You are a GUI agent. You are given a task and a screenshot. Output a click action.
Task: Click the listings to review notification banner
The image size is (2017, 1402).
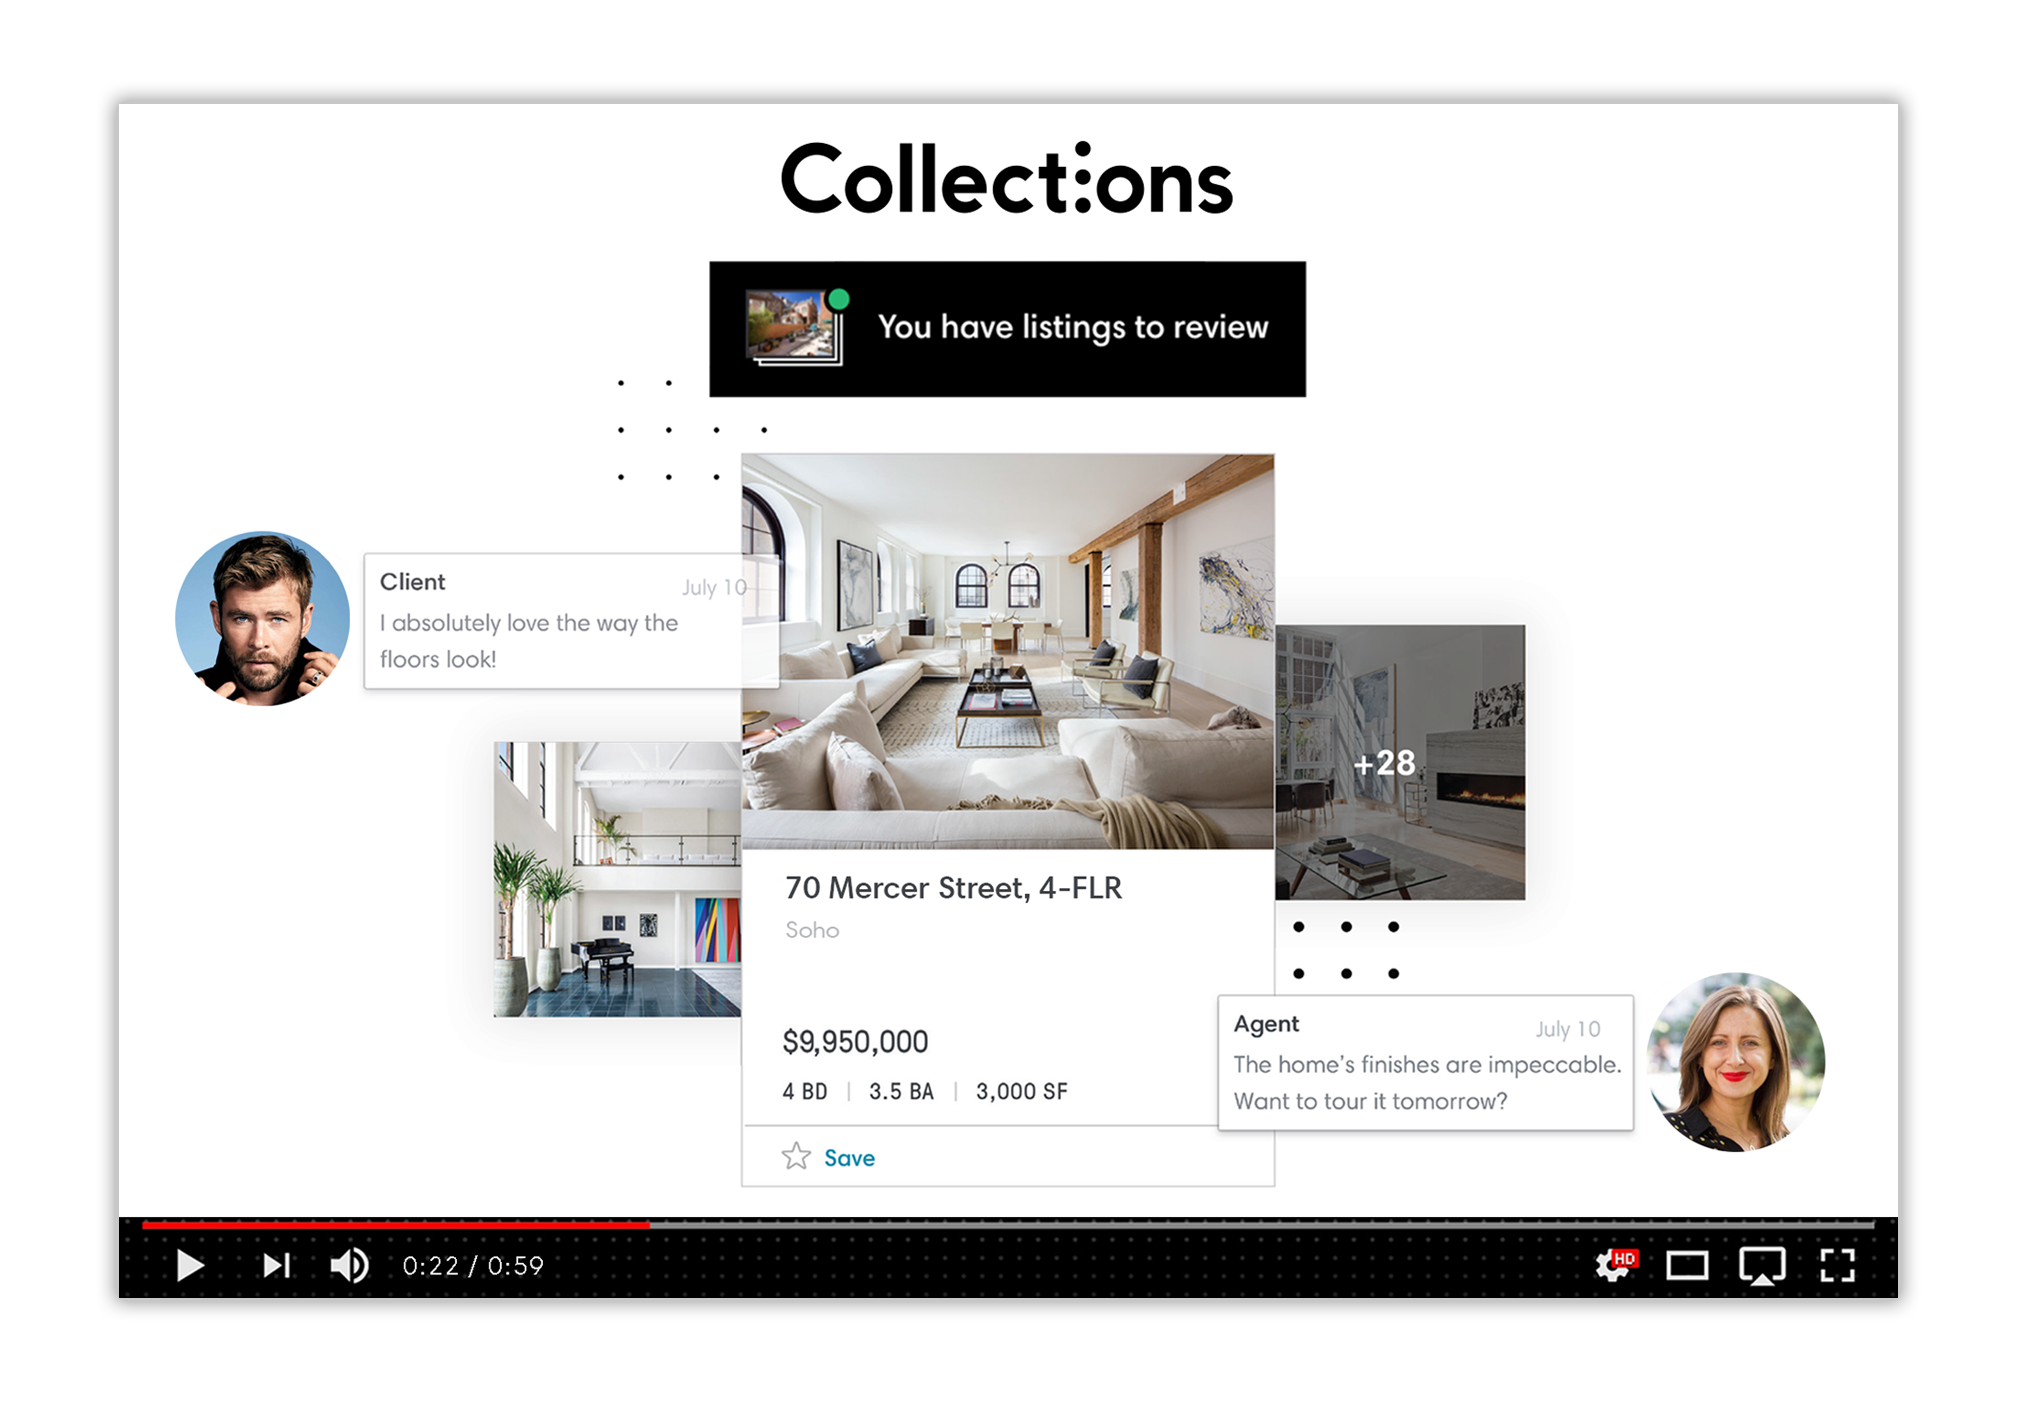coord(1072,328)
